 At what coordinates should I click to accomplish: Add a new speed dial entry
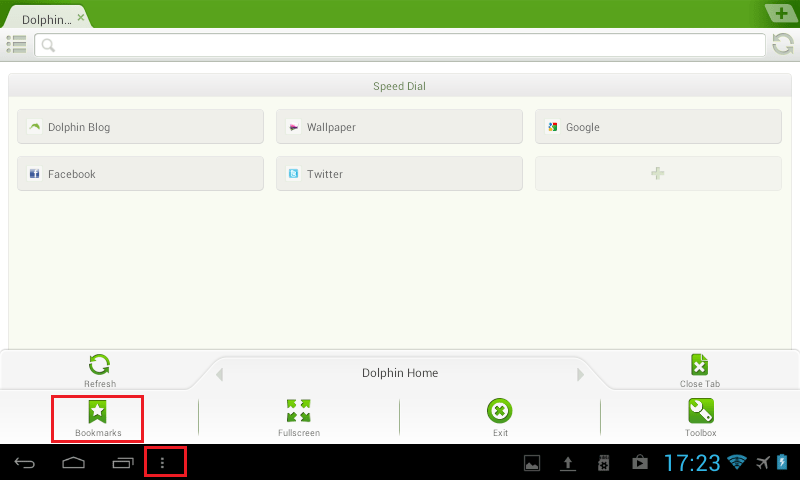coord(658,173)
